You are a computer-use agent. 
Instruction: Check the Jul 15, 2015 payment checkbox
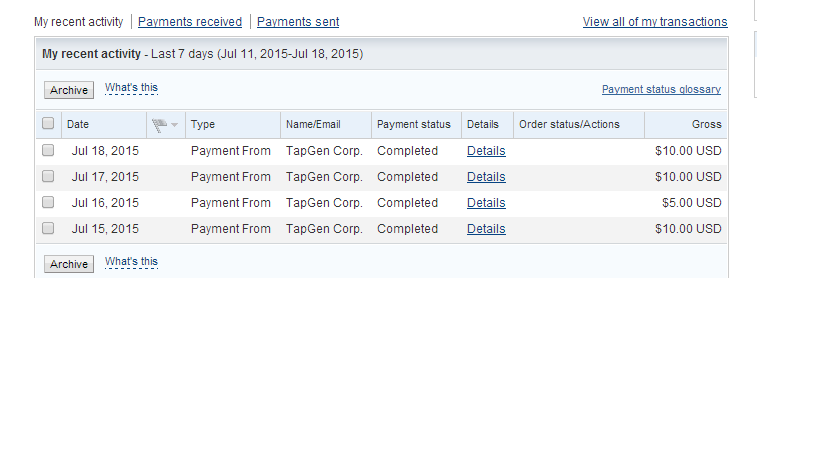tap(48, 229)
